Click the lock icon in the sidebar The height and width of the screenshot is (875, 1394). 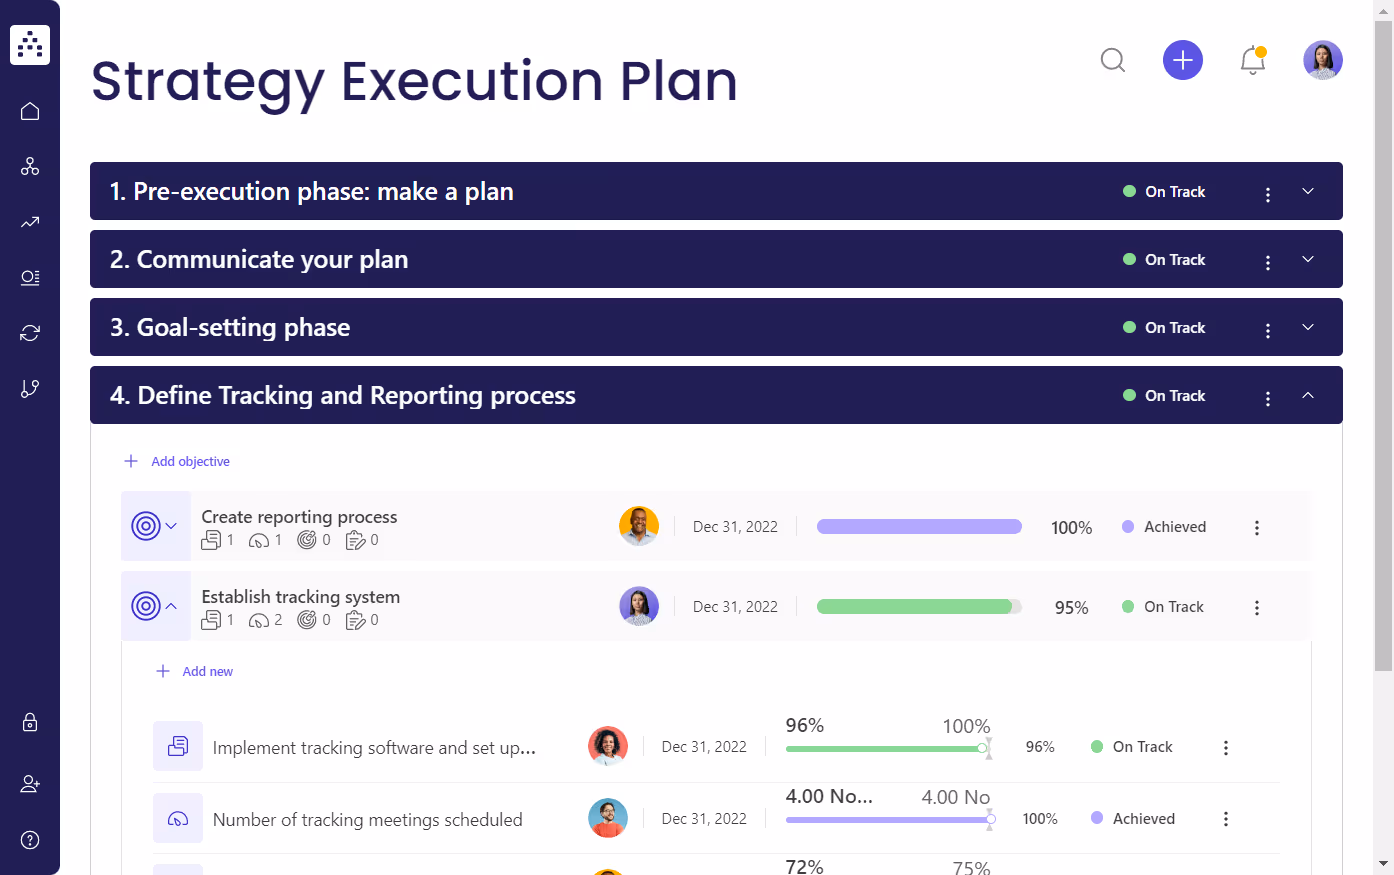(x=30, y=722)
